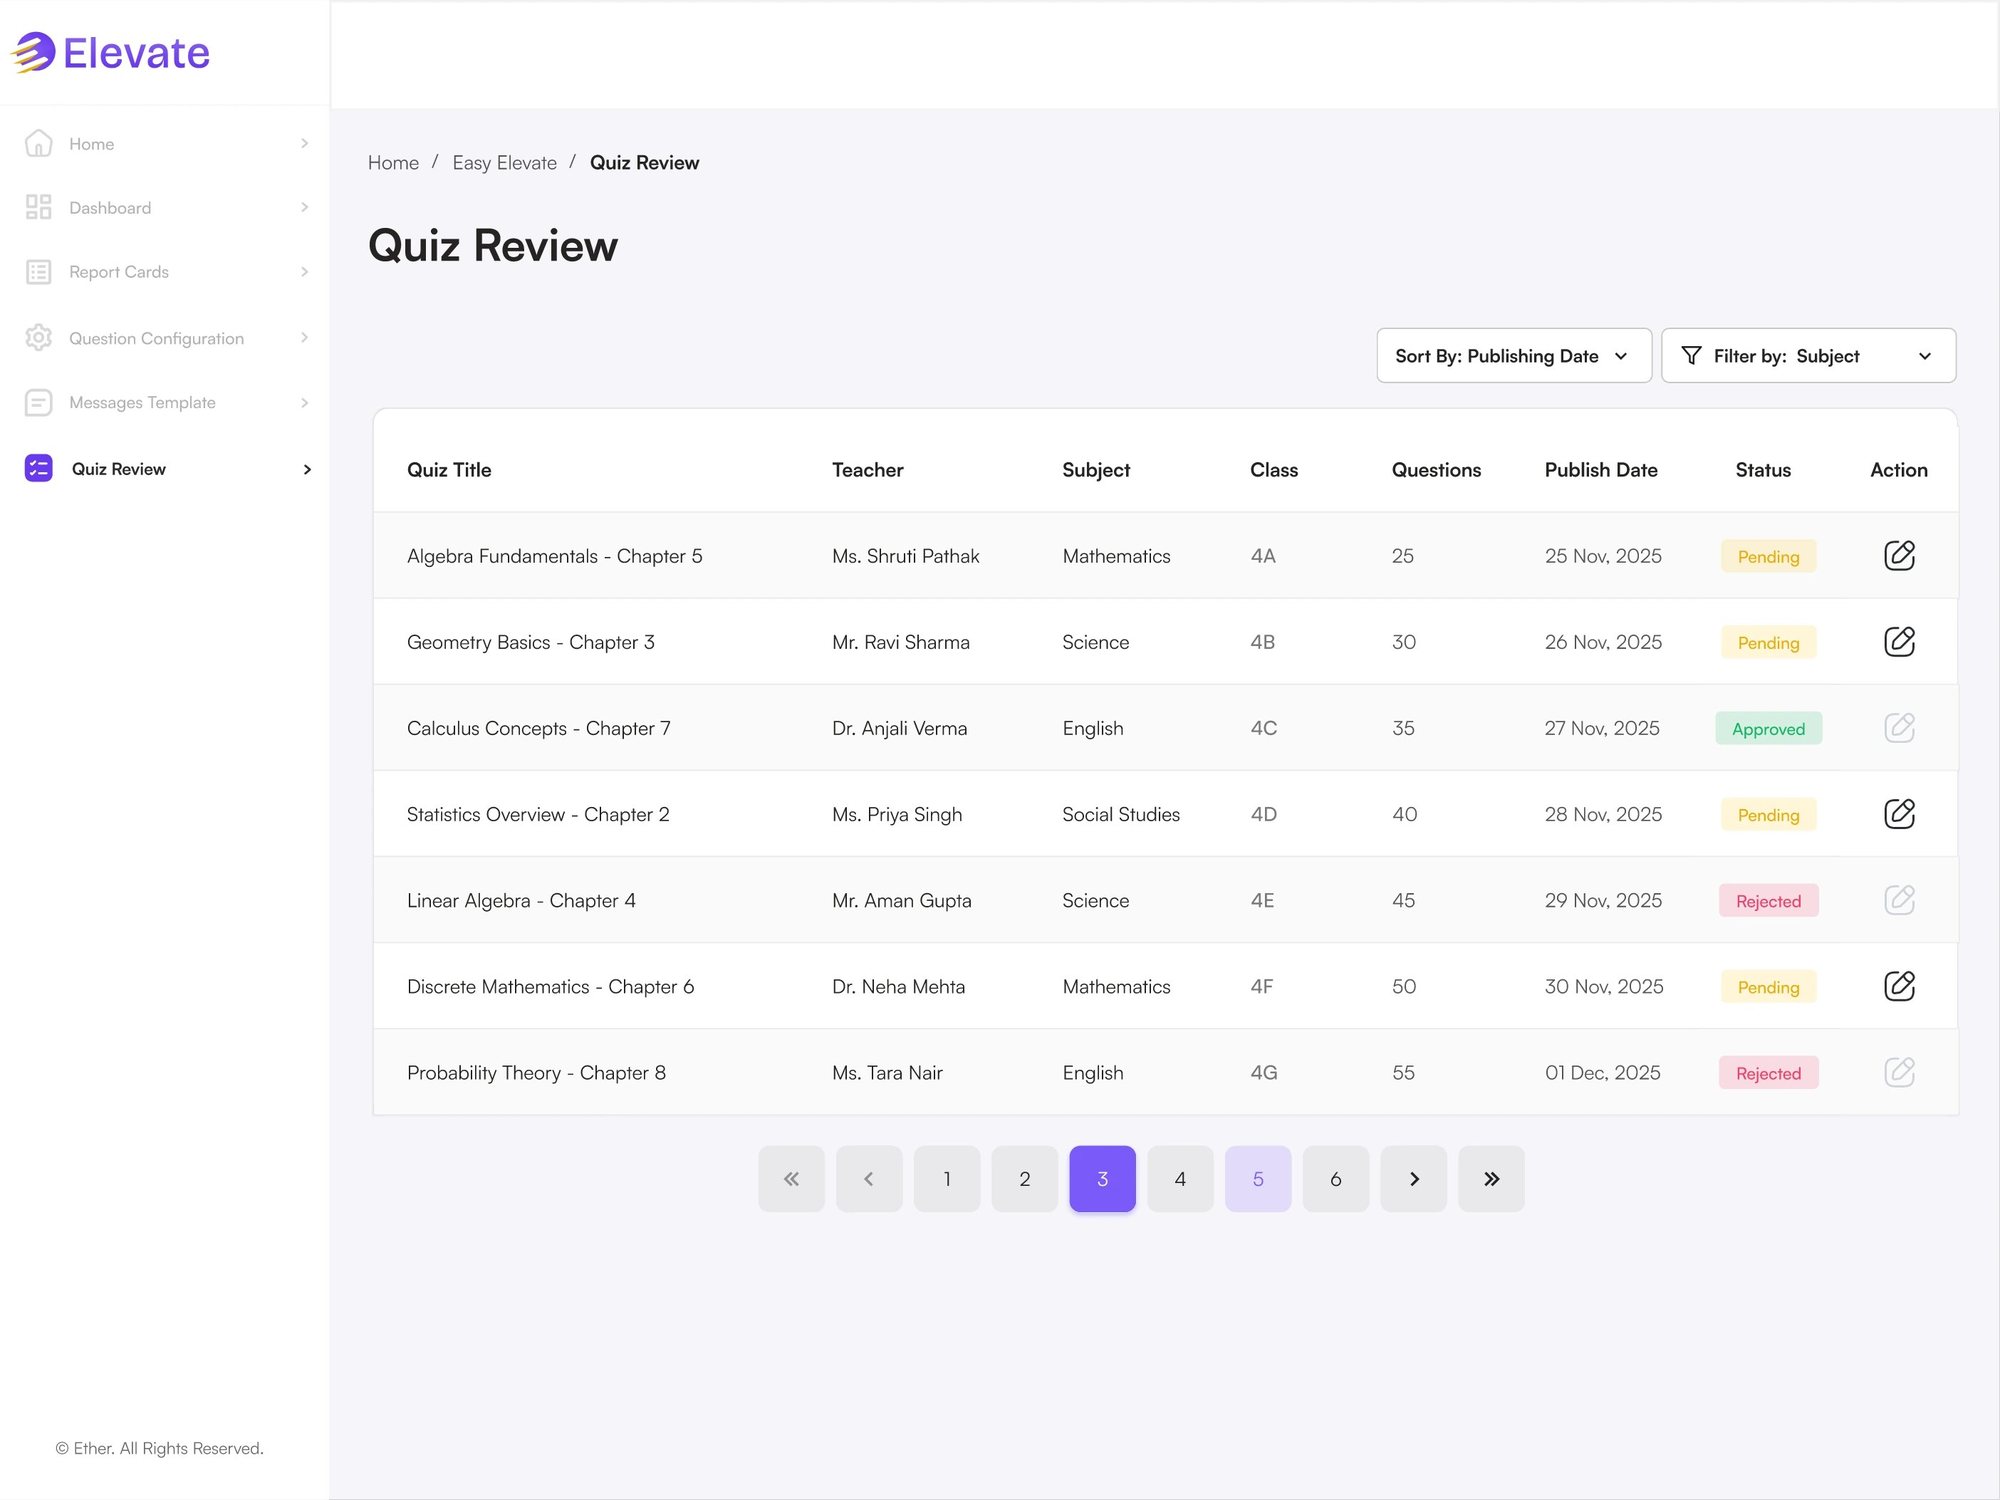Click disabled edit icon for Linear Algebra
The height and width of the screenshot is (1500, 2000).
click(1899, 899)
